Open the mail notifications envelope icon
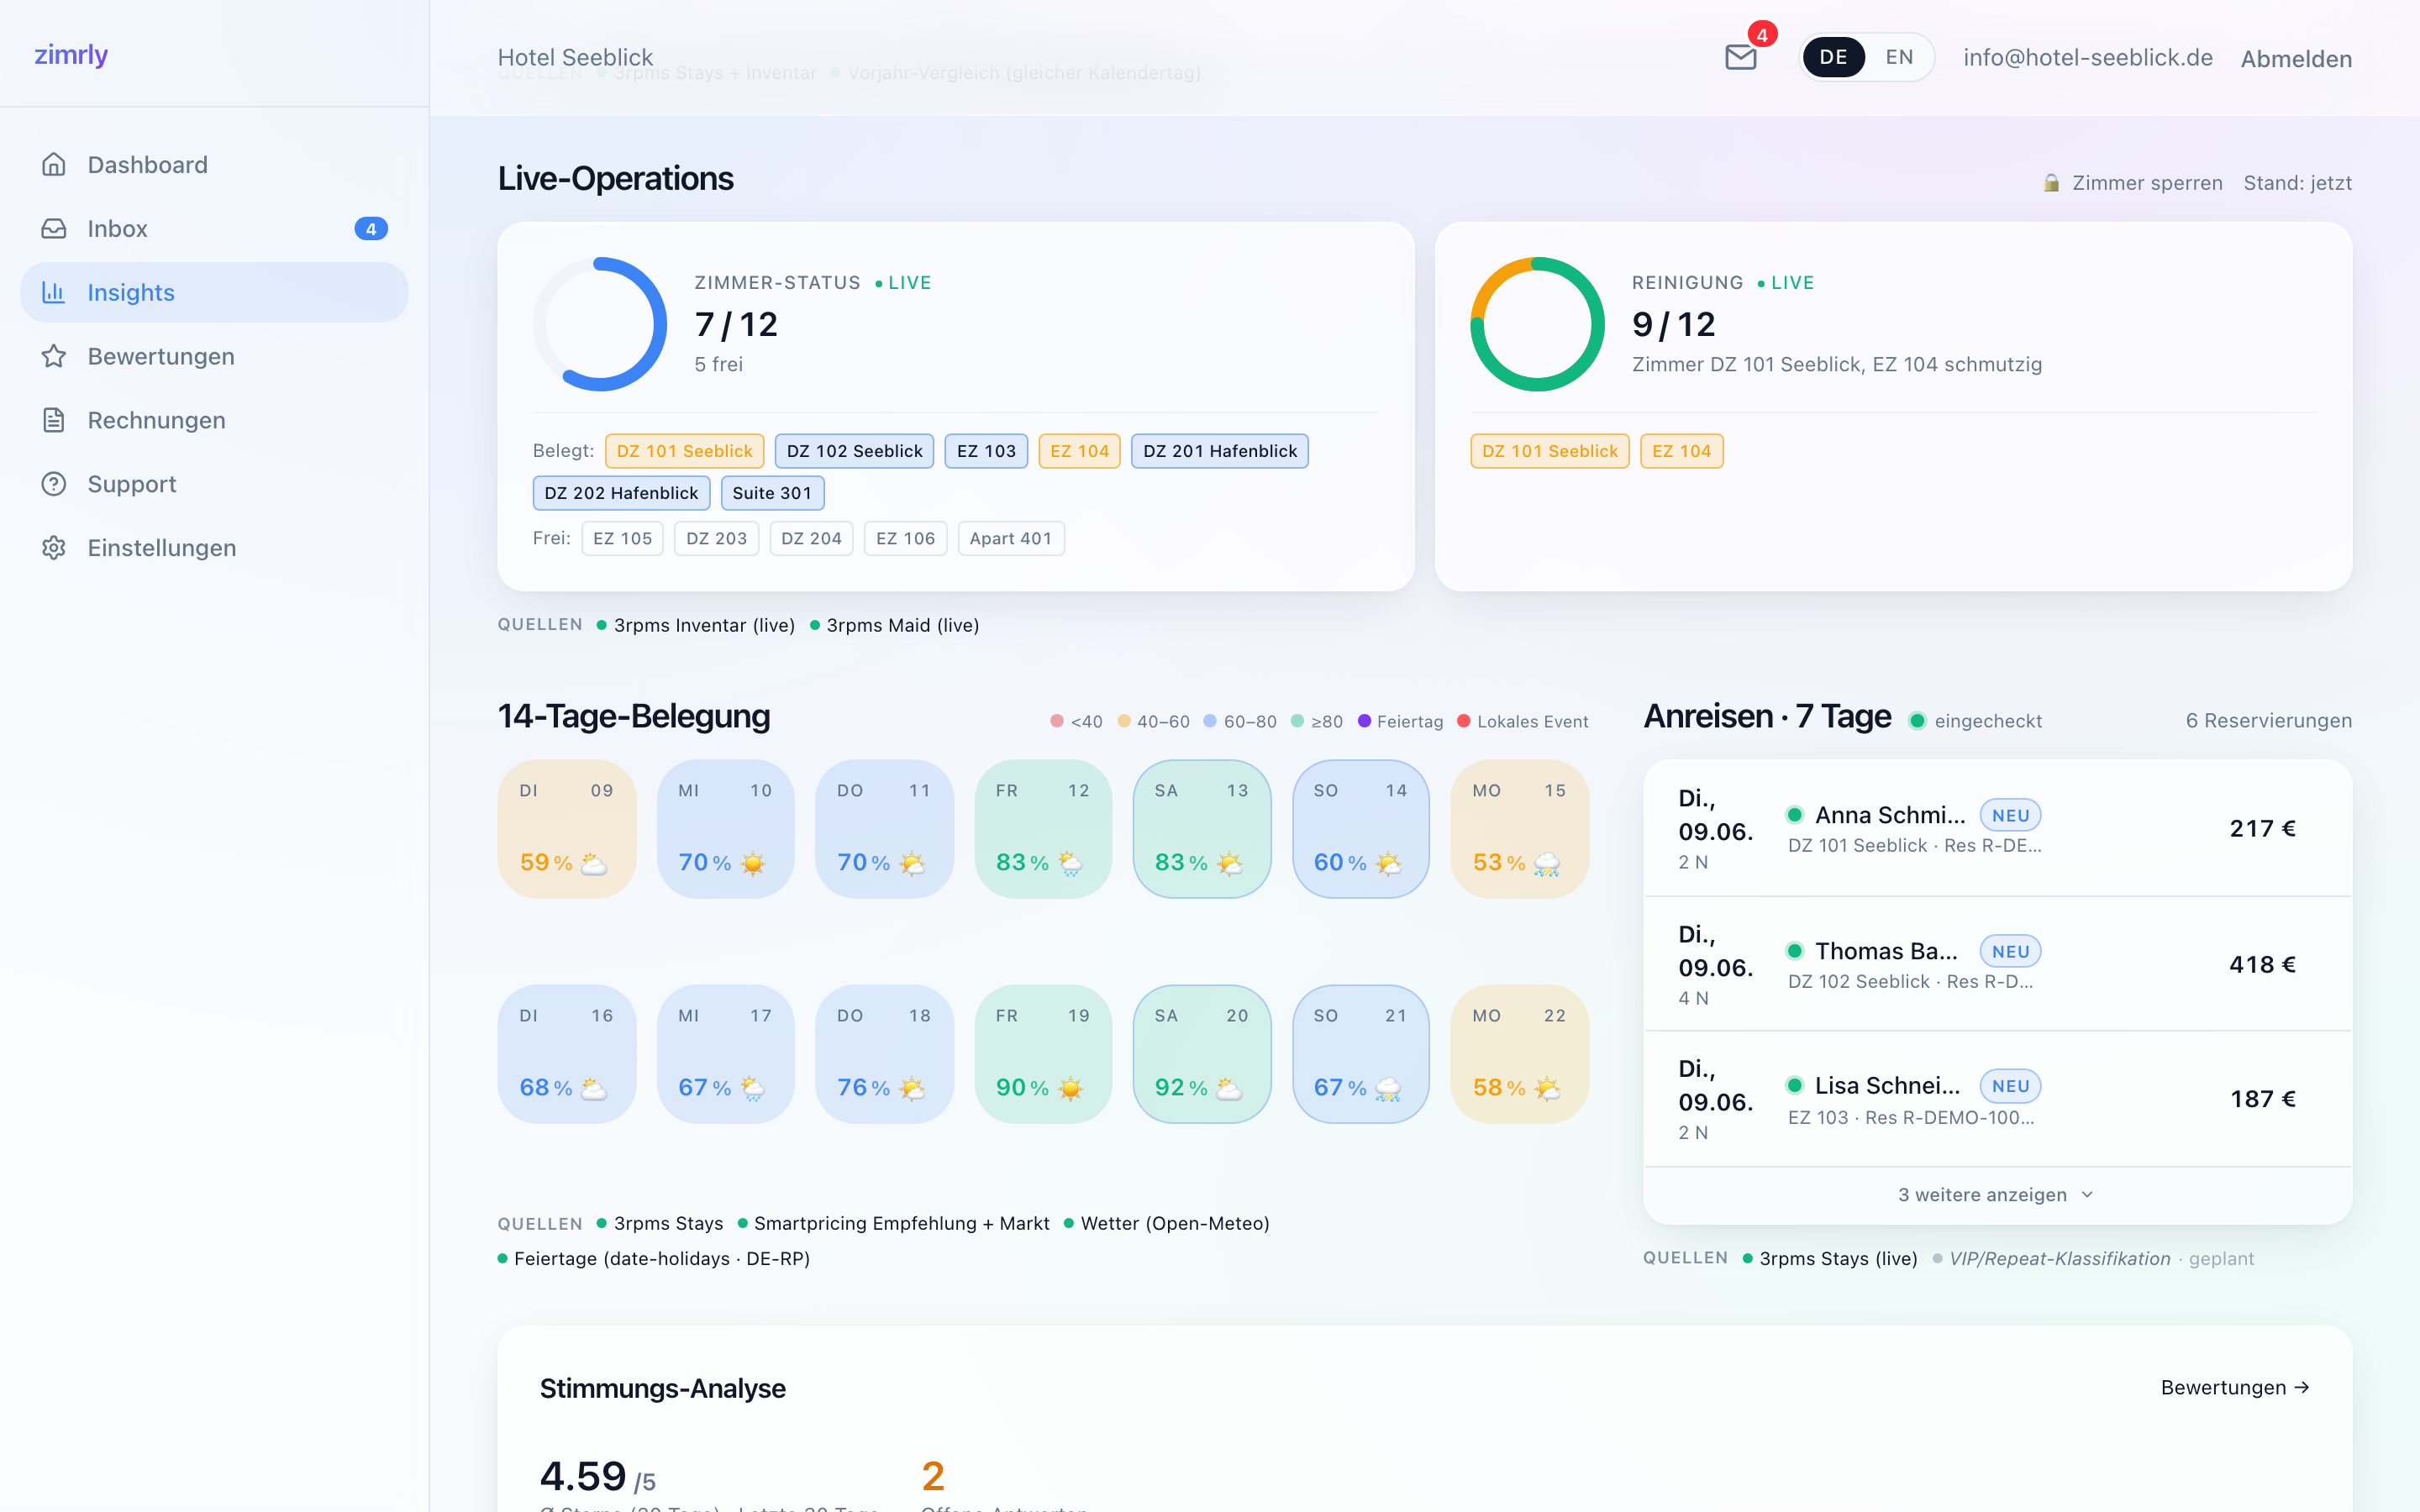Viewport: 2420px width, 1512px height. pyautogui.click(x=1741, y=57)
